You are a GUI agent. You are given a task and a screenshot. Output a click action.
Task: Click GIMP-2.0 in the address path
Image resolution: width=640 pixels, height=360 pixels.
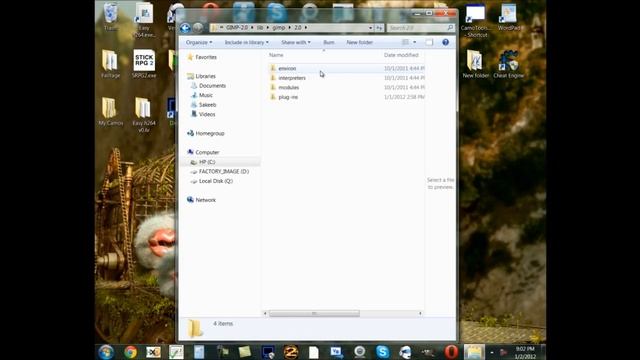(x=237, y=28)
